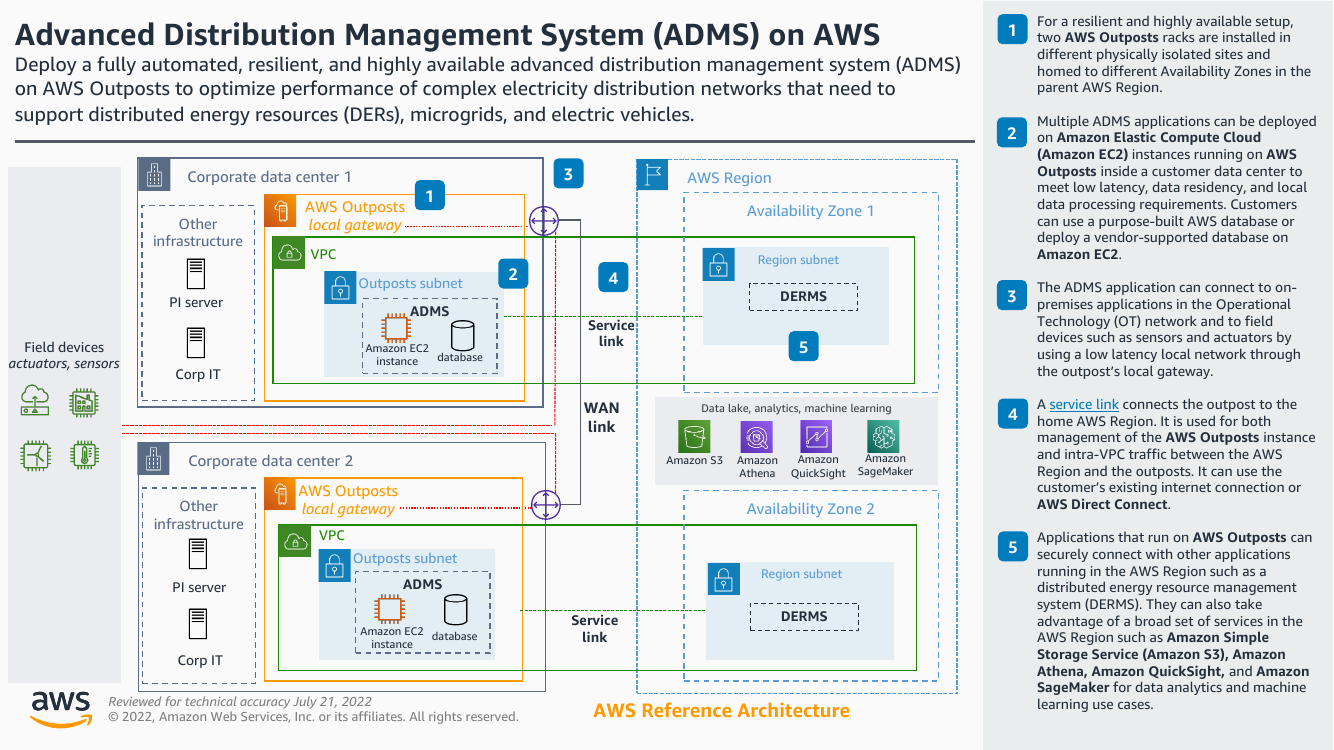The height and width of the screenshot is (750, 1334).
Task: Click the wind turbine chip field device icon
Action: pos(35,456)
